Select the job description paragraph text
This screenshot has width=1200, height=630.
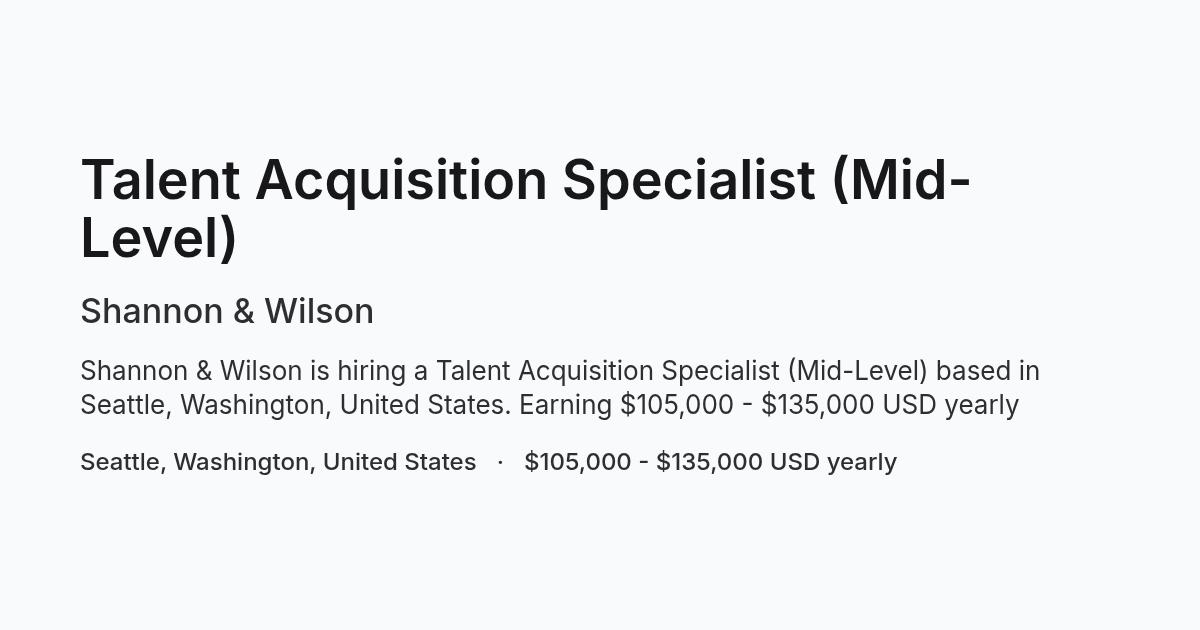coord(560,388)
